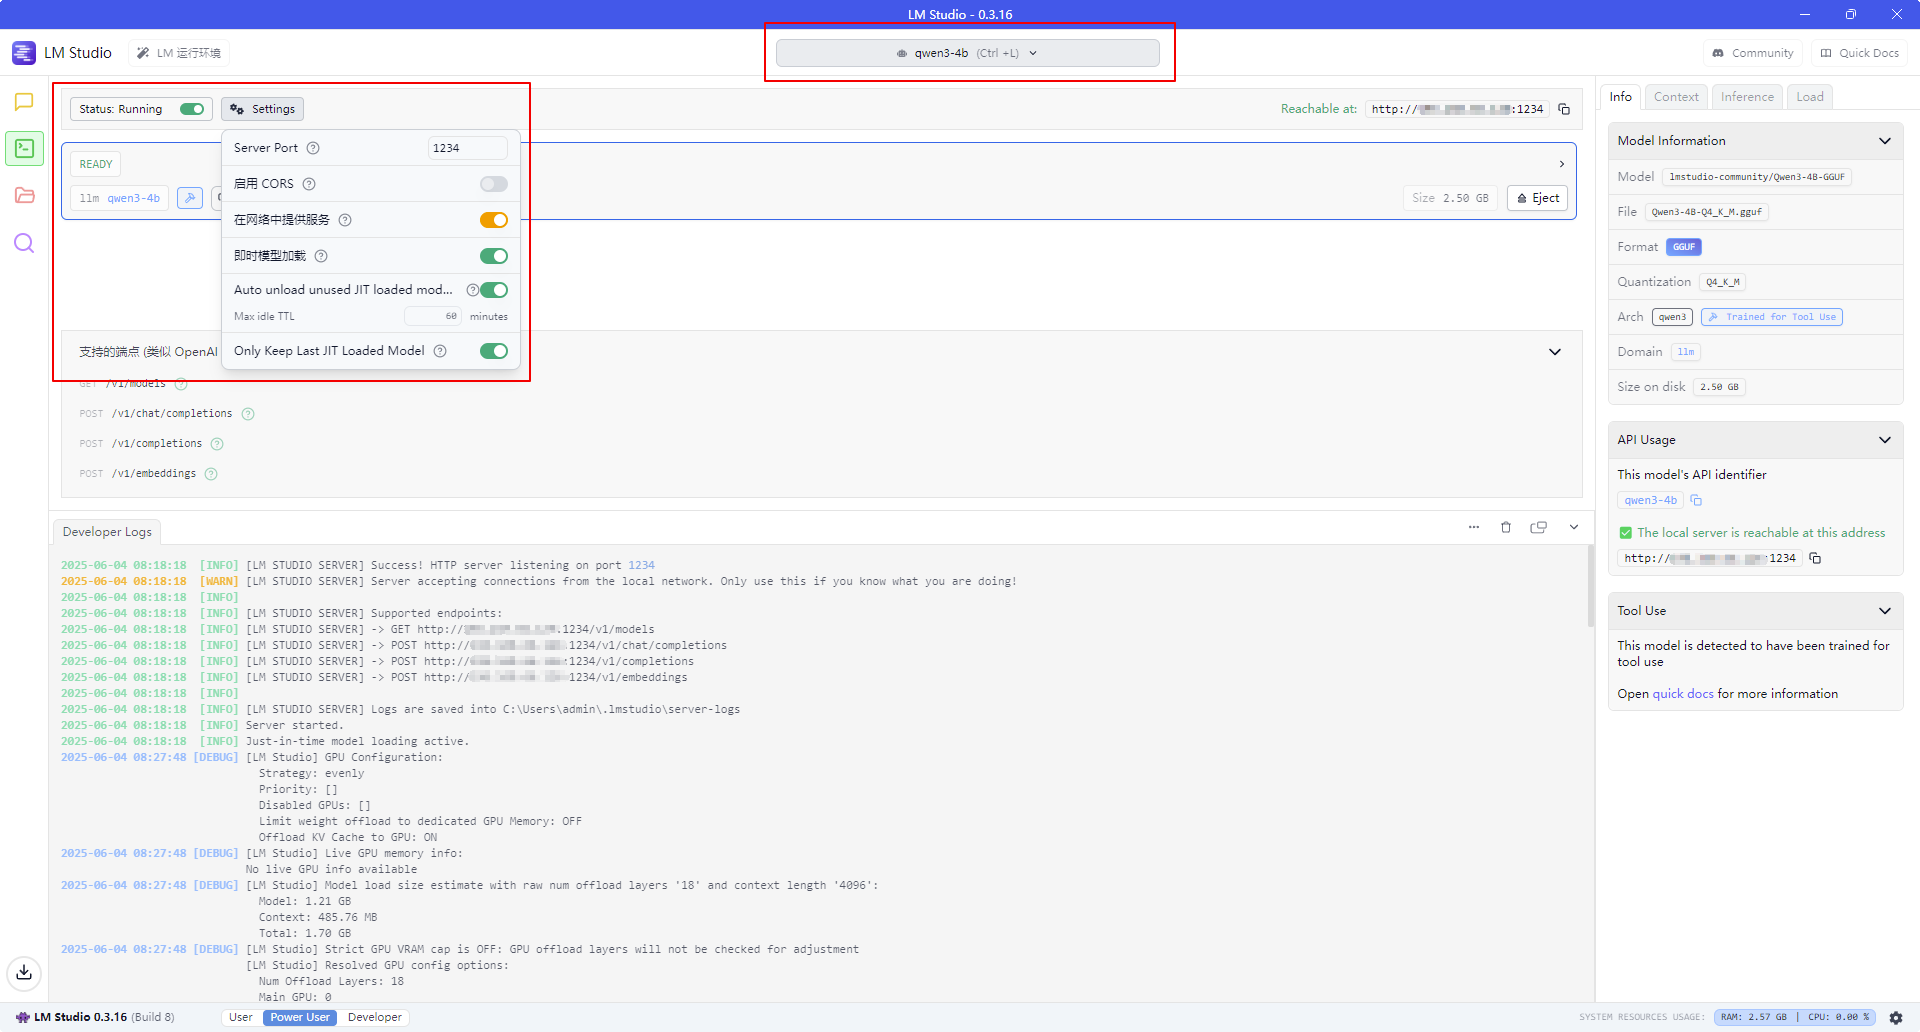
Task: Click the Trained for Tool Use badge
Action: coord(1772,317)
